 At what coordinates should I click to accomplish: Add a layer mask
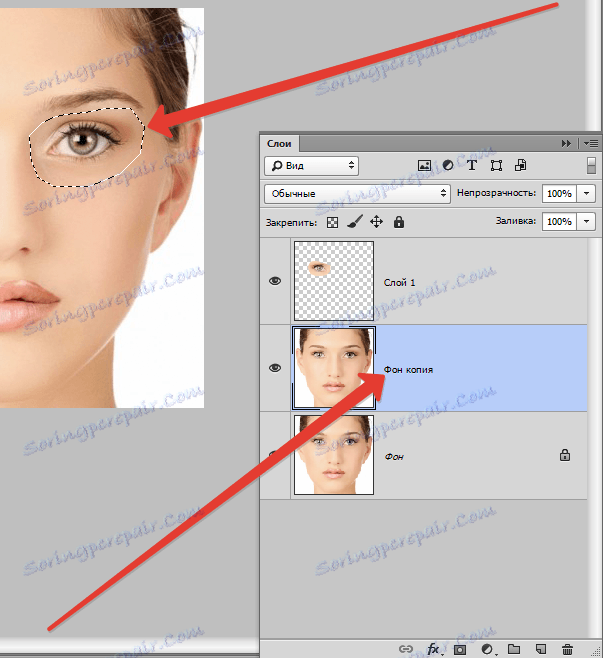click(460, 649)
